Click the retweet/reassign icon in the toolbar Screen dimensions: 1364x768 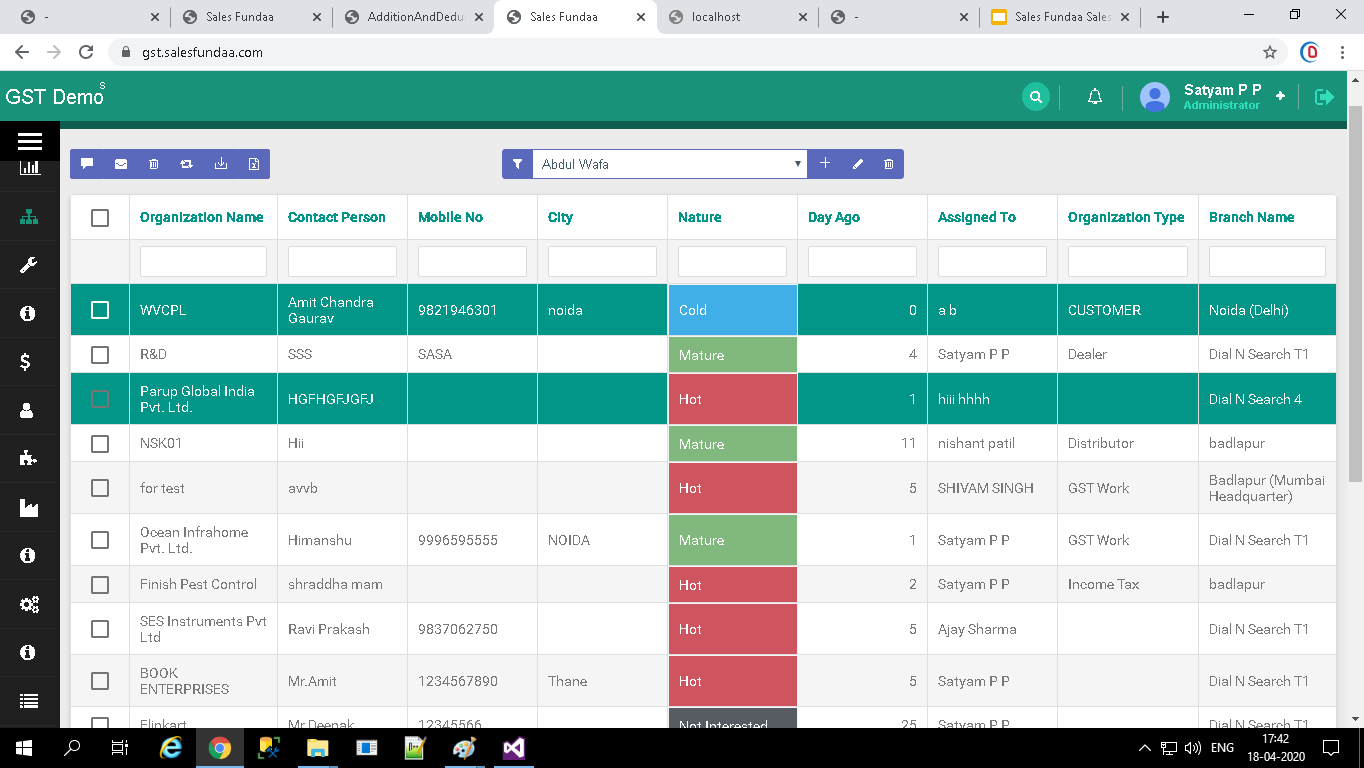[x=187, y=164]
